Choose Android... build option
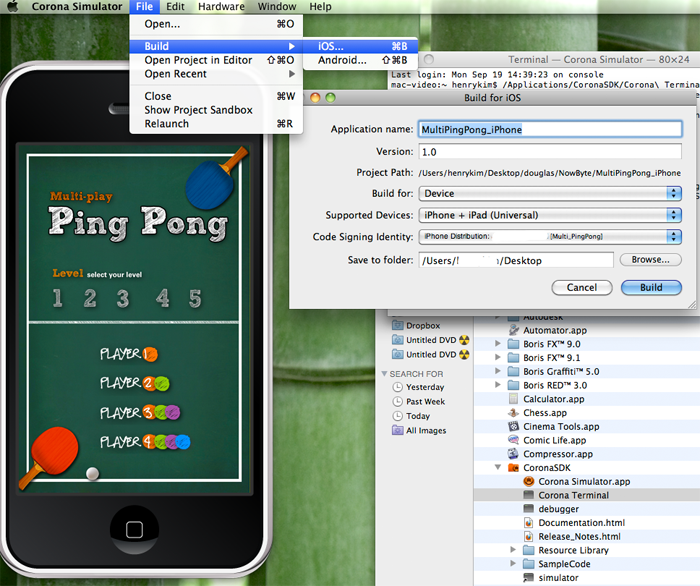Screen dimensions: 700x586 point(361,60)
